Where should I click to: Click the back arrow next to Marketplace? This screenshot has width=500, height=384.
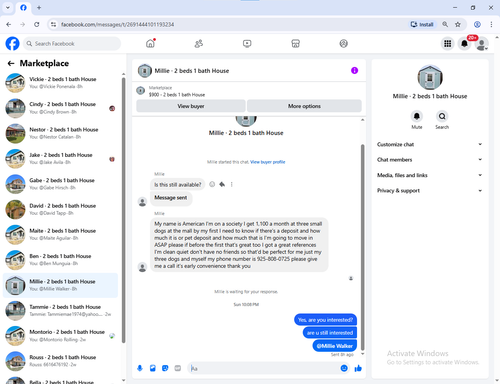(11, 63)
